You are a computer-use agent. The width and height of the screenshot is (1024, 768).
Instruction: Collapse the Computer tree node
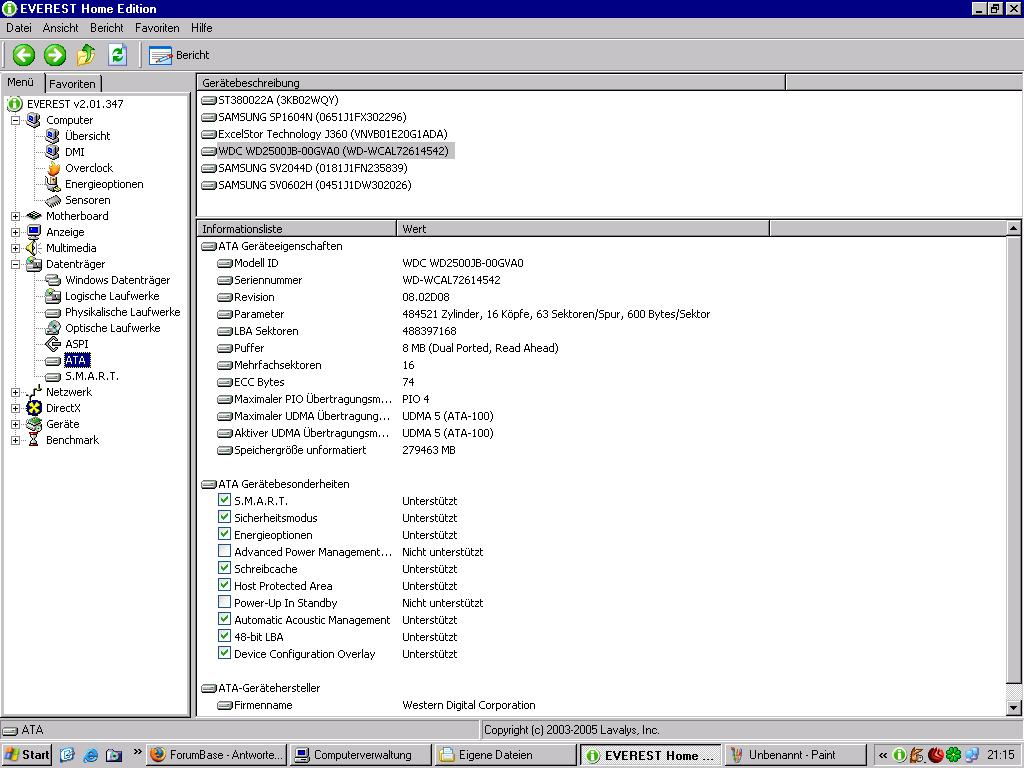(x=16, y=120)
